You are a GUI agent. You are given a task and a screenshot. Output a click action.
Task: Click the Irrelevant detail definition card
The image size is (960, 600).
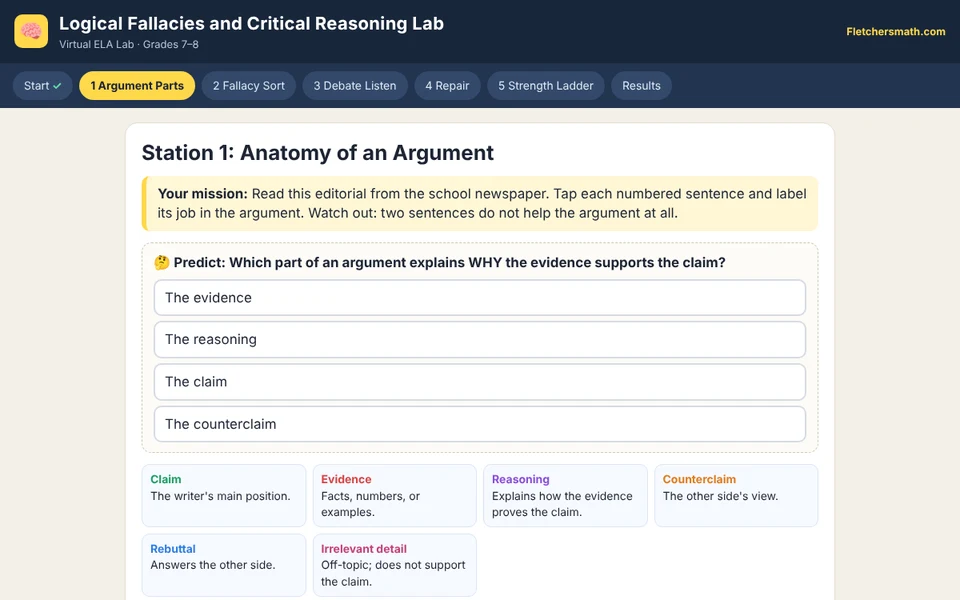click(395, 565)
